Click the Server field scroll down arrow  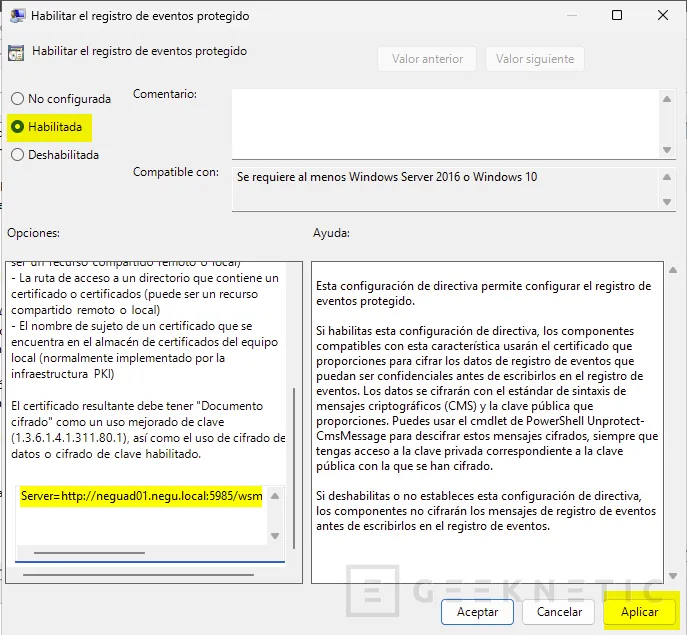(275, 536)
